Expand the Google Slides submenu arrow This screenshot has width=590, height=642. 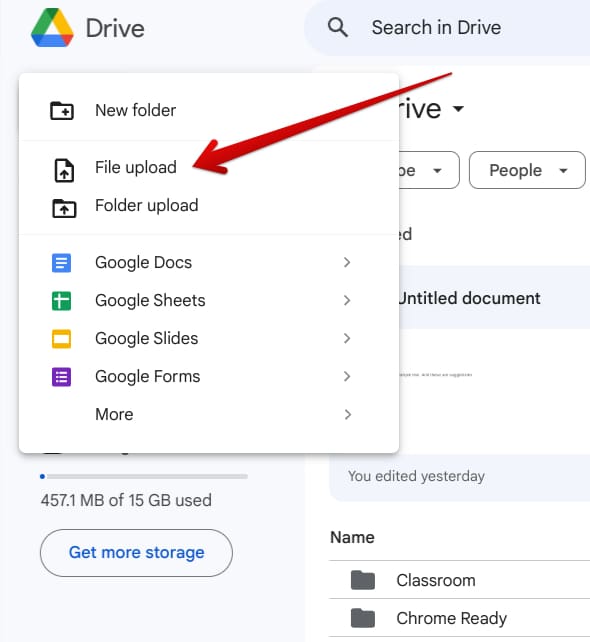[347, 339]
